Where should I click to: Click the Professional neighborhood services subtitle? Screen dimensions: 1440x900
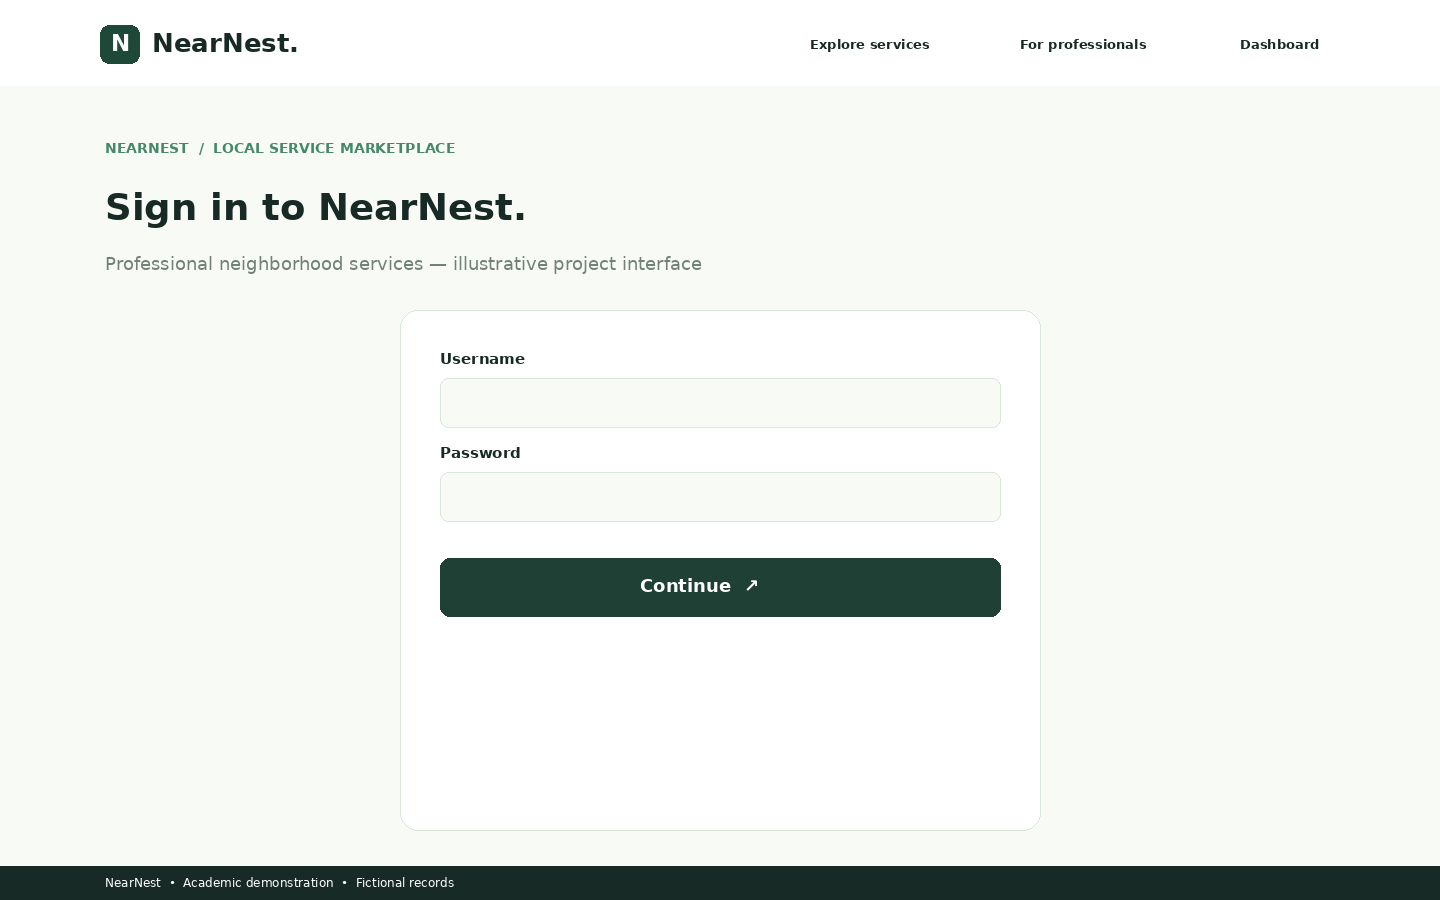pyautogui.click(x=403, y=264)
